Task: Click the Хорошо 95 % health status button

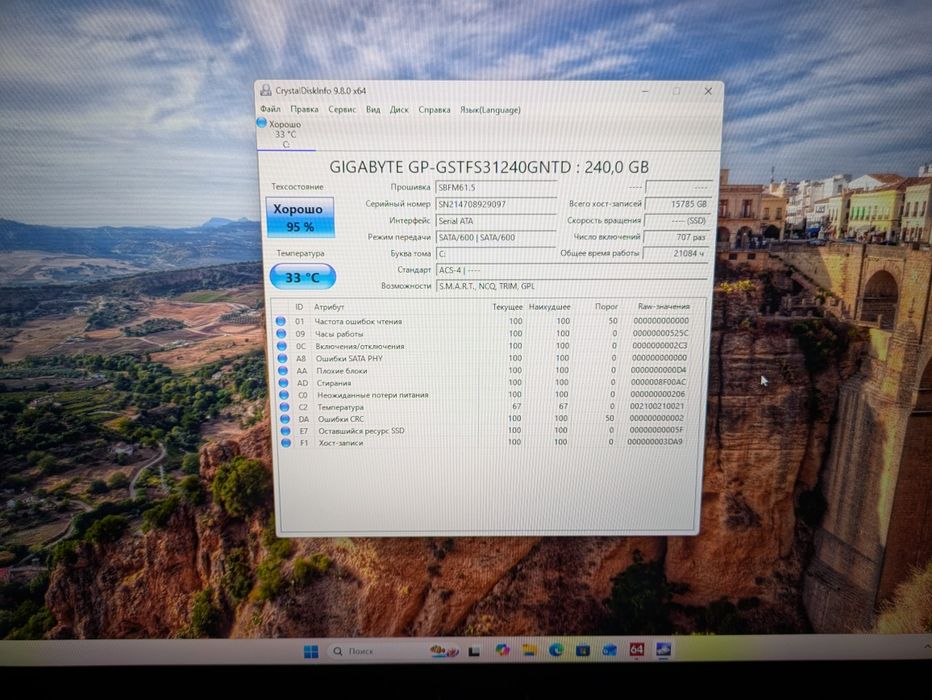Action: [300, 217]
